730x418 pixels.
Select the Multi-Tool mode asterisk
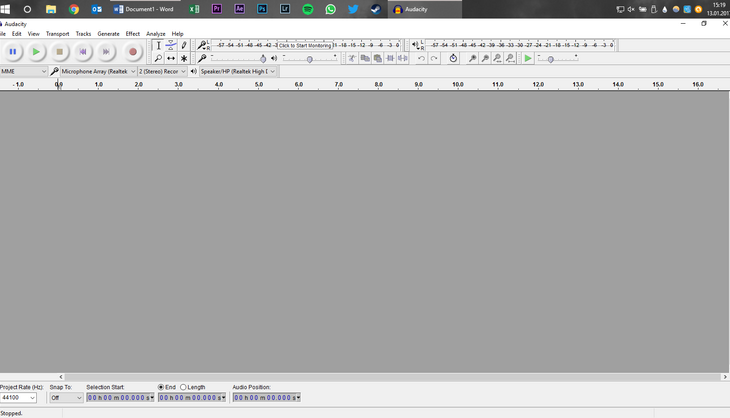pyautogui.click(x=184, y=58)
